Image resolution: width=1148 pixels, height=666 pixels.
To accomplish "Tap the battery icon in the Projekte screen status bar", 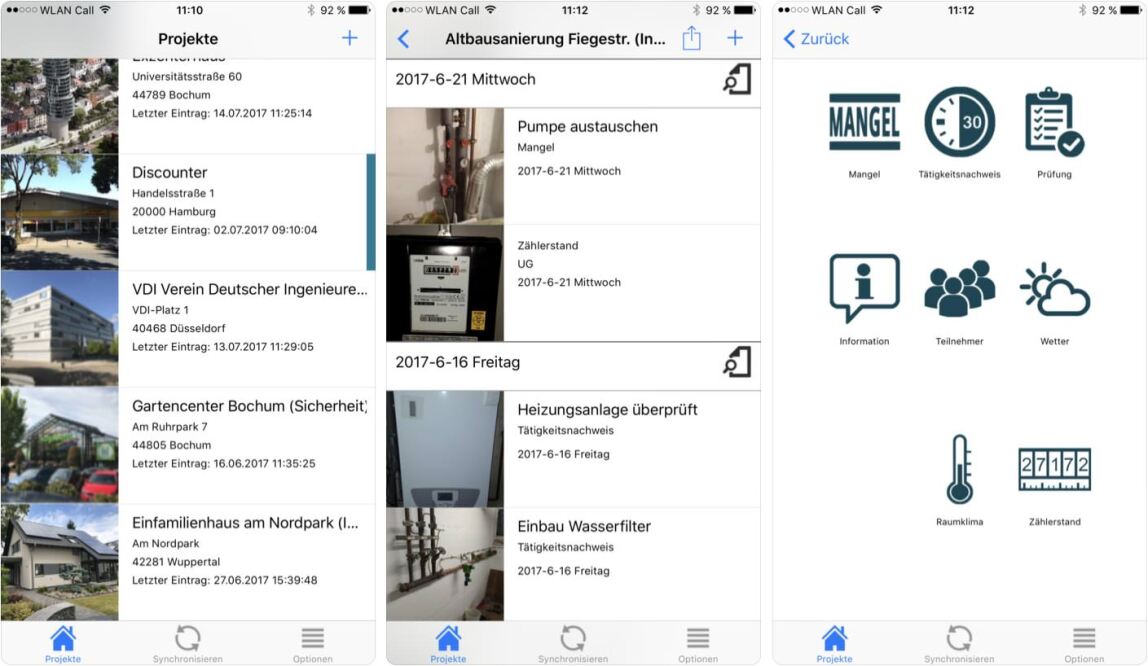I will (x=360, y=10).
